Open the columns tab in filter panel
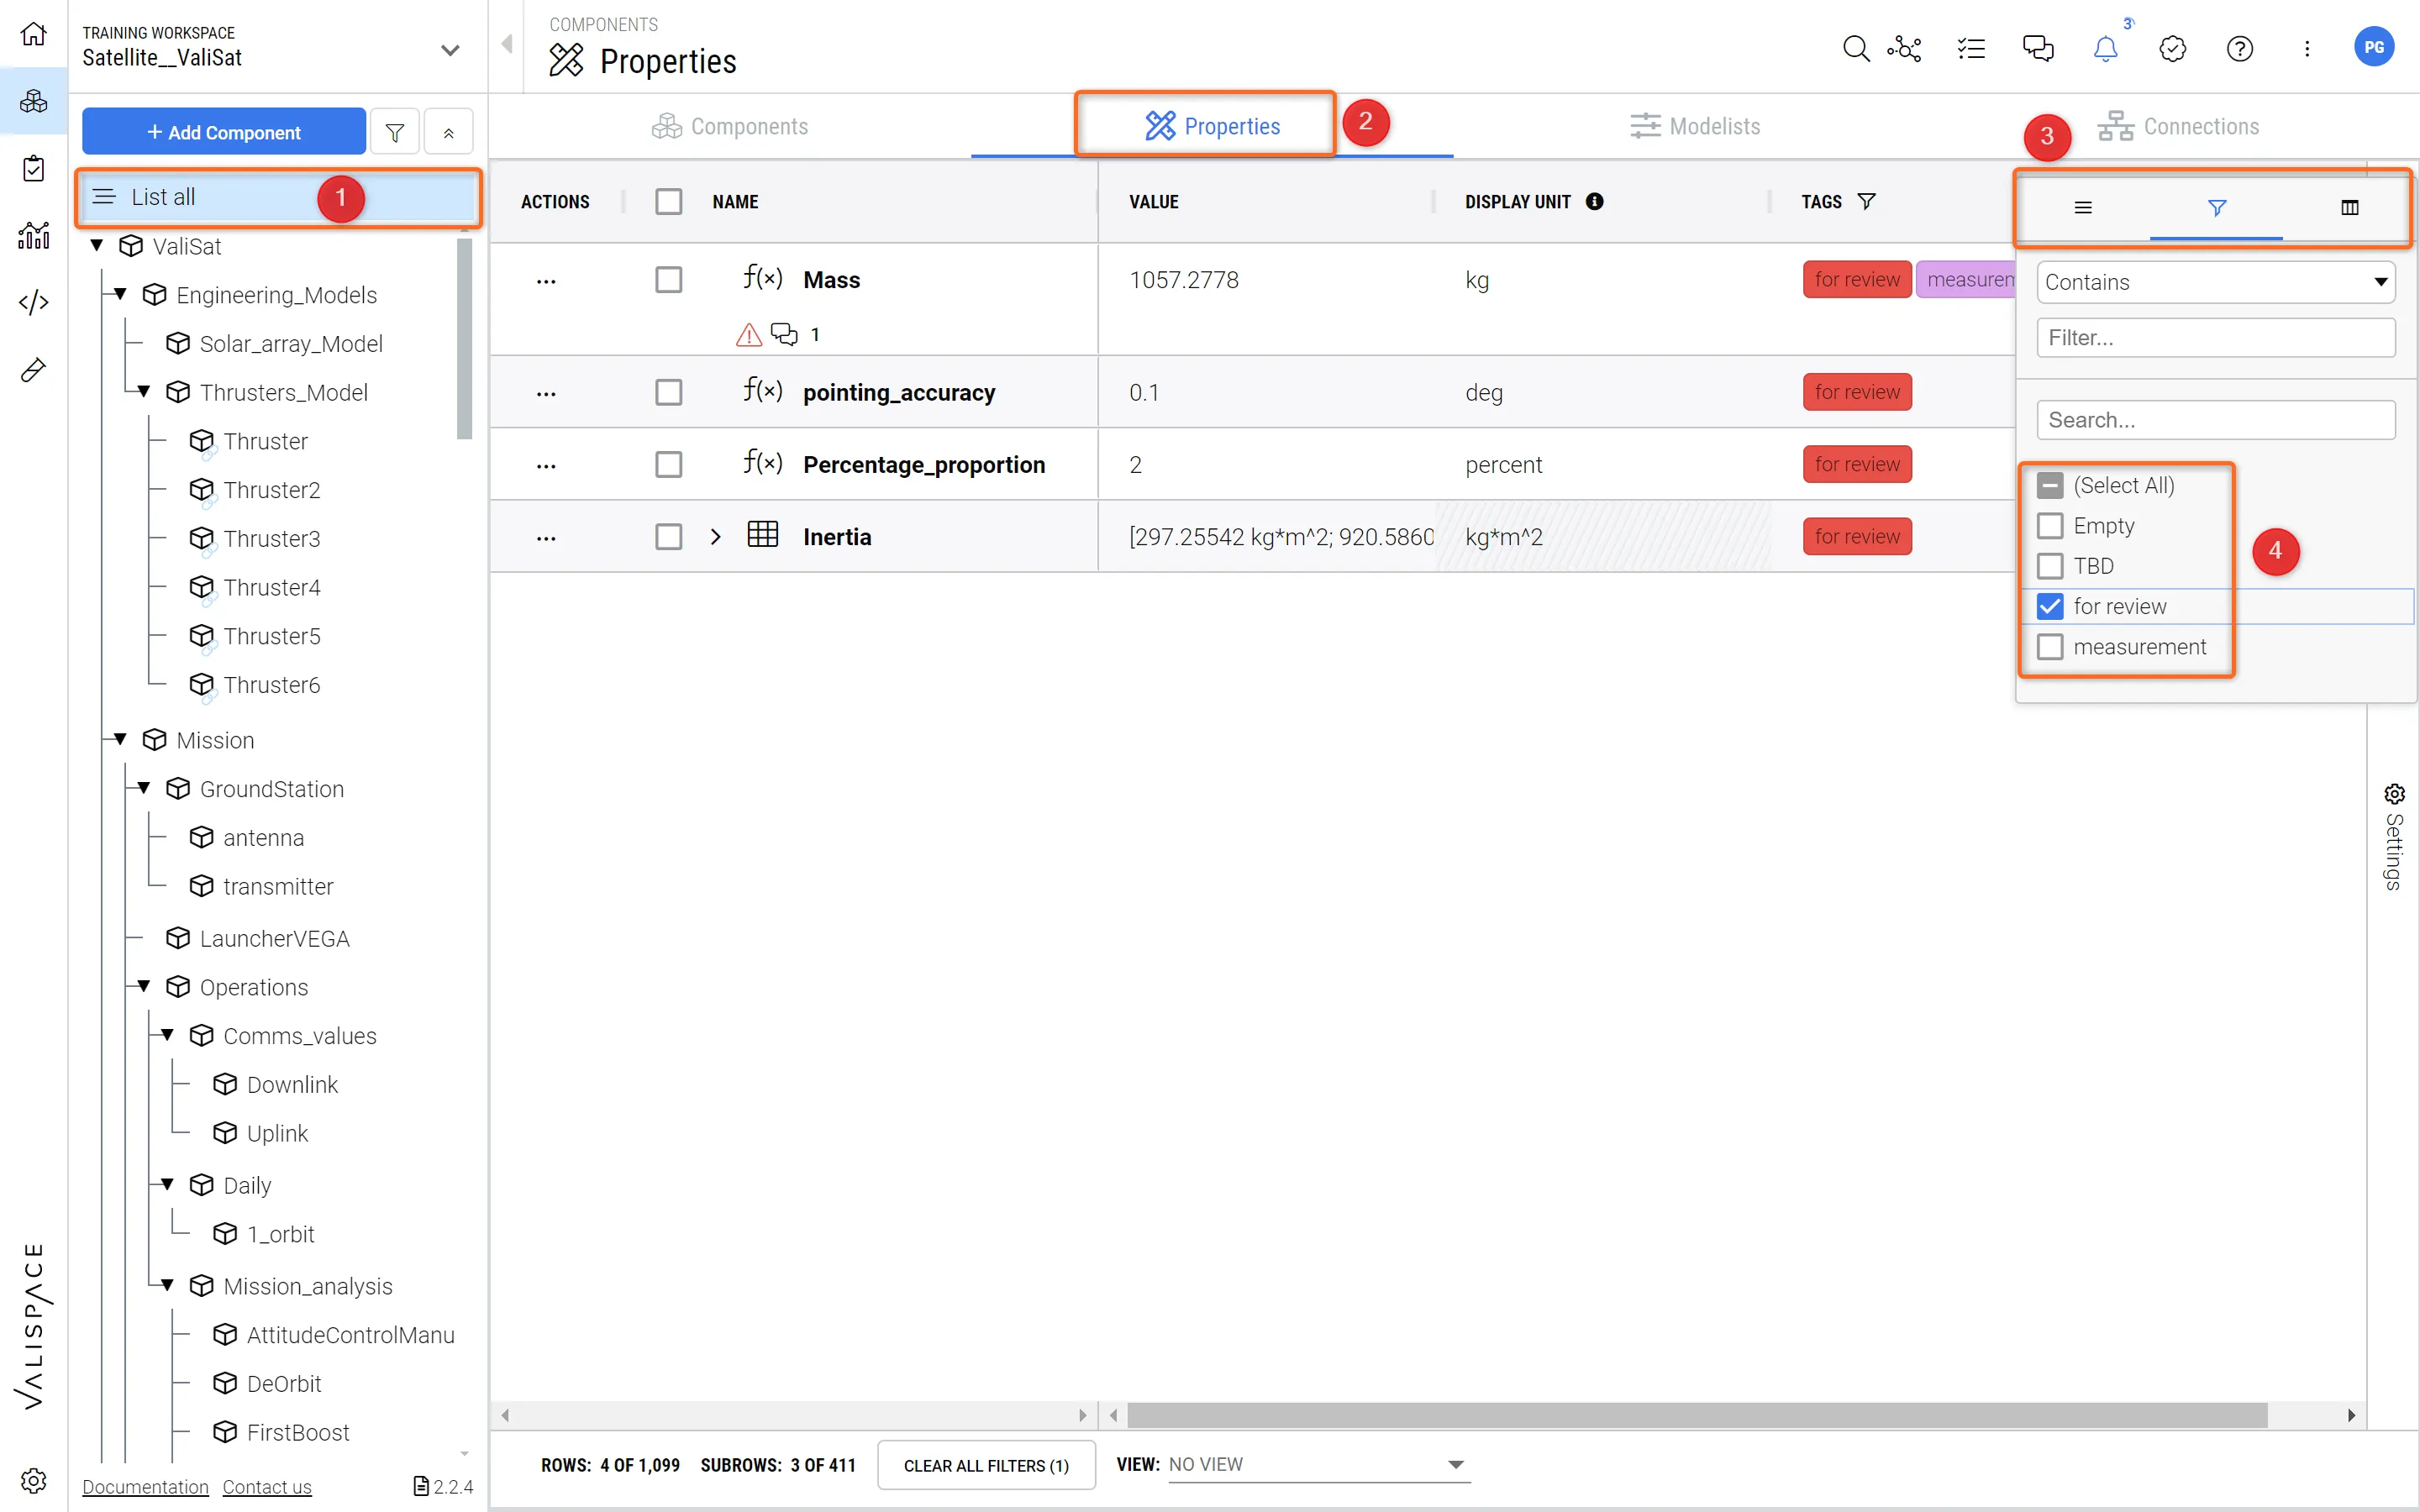 coord(2349,207)
